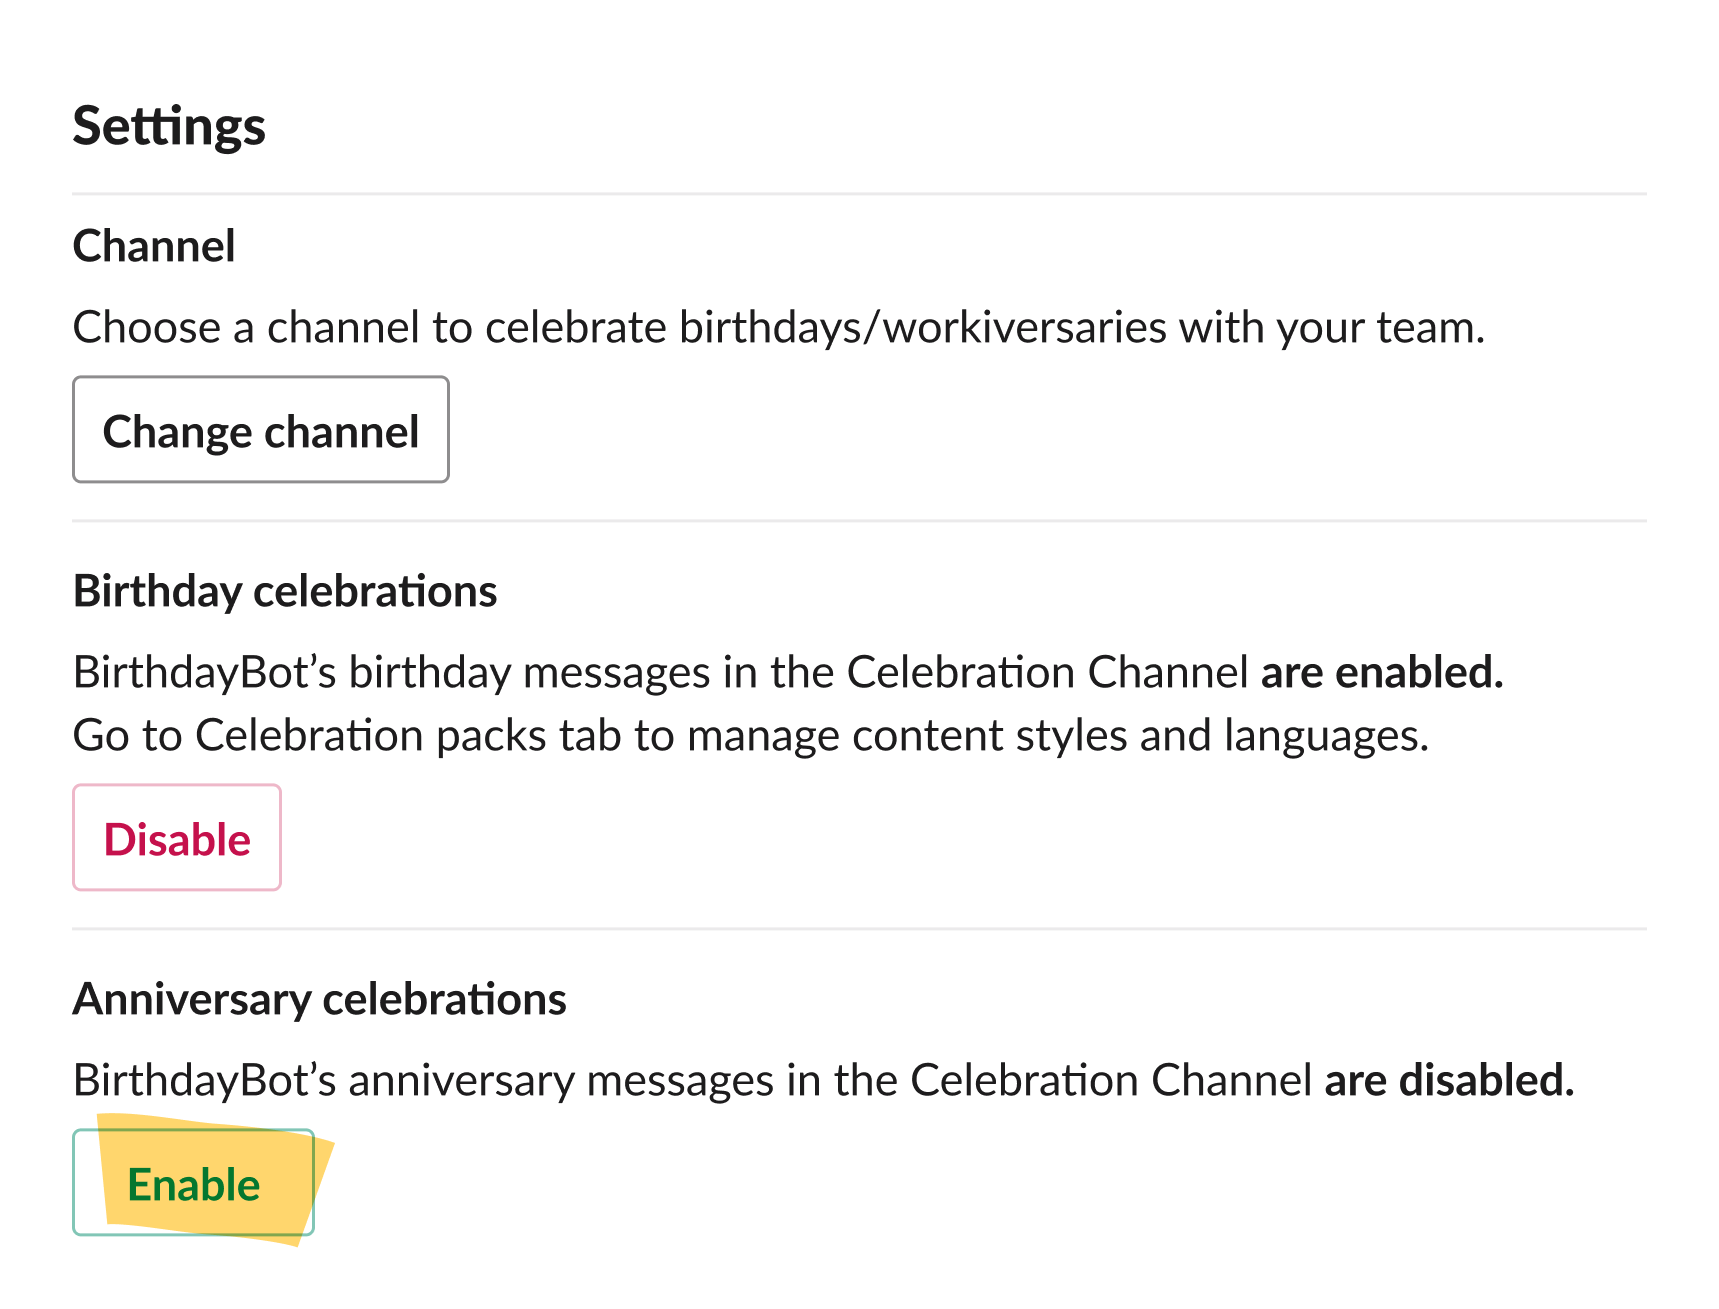
Task: Click the Channel section heading
Action: tap(154, 244)
